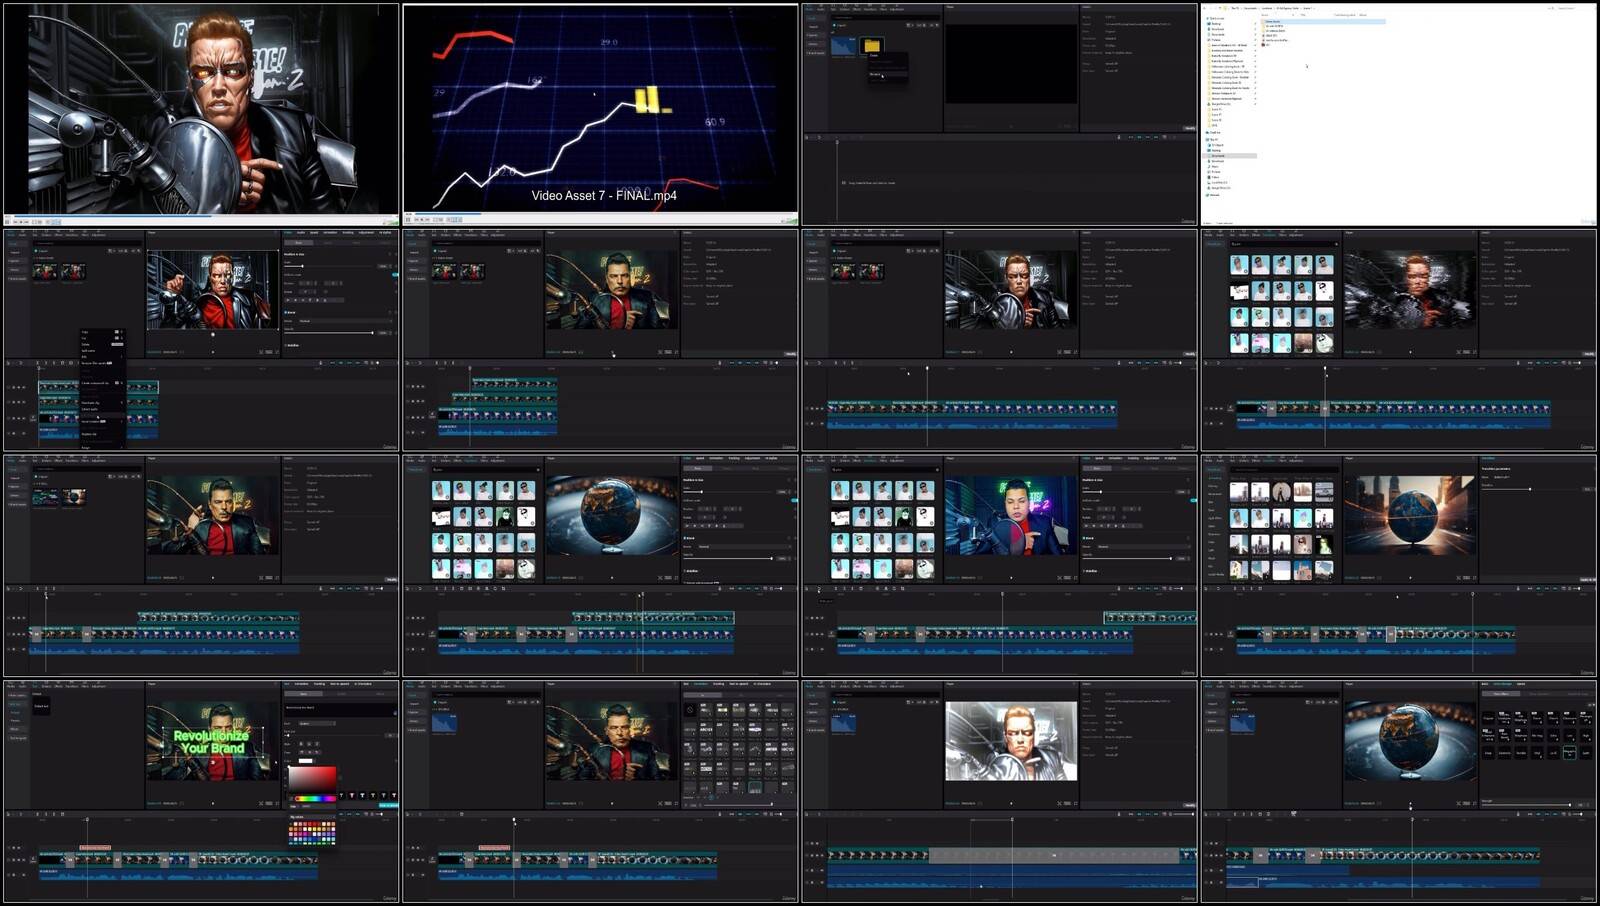Click the transitions search field in the city globe frame

coord(1285,469)
